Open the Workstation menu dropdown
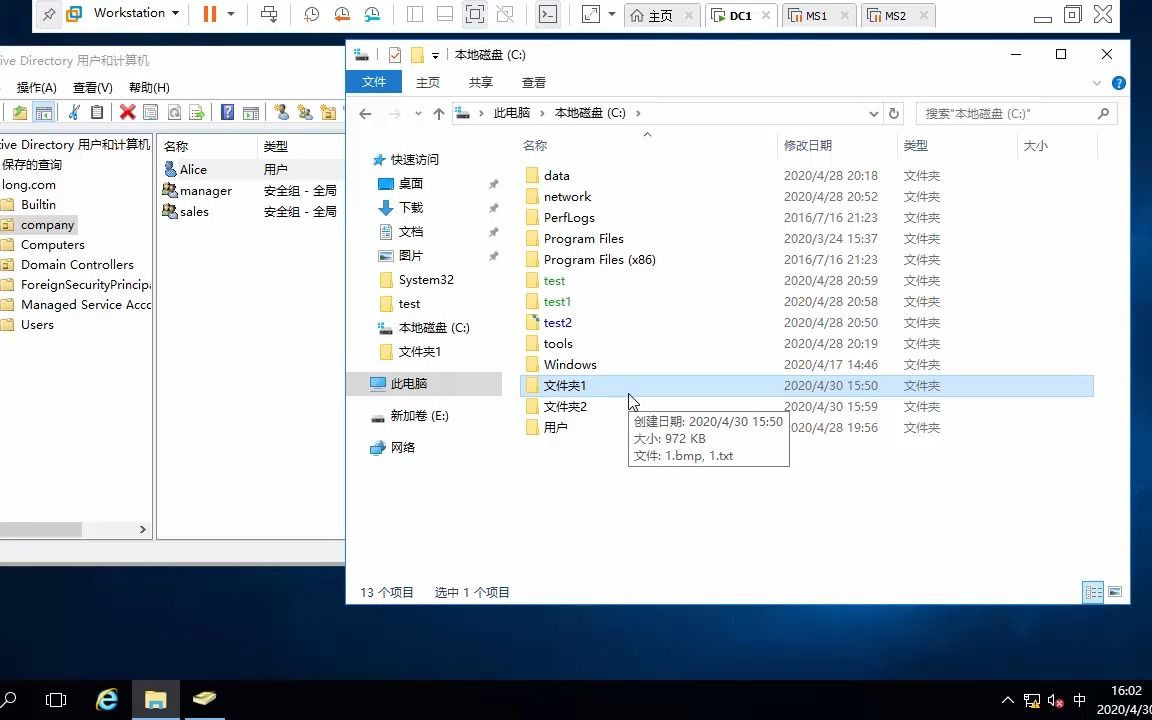Screen dimensions: 1152x720 click(136, 13)
